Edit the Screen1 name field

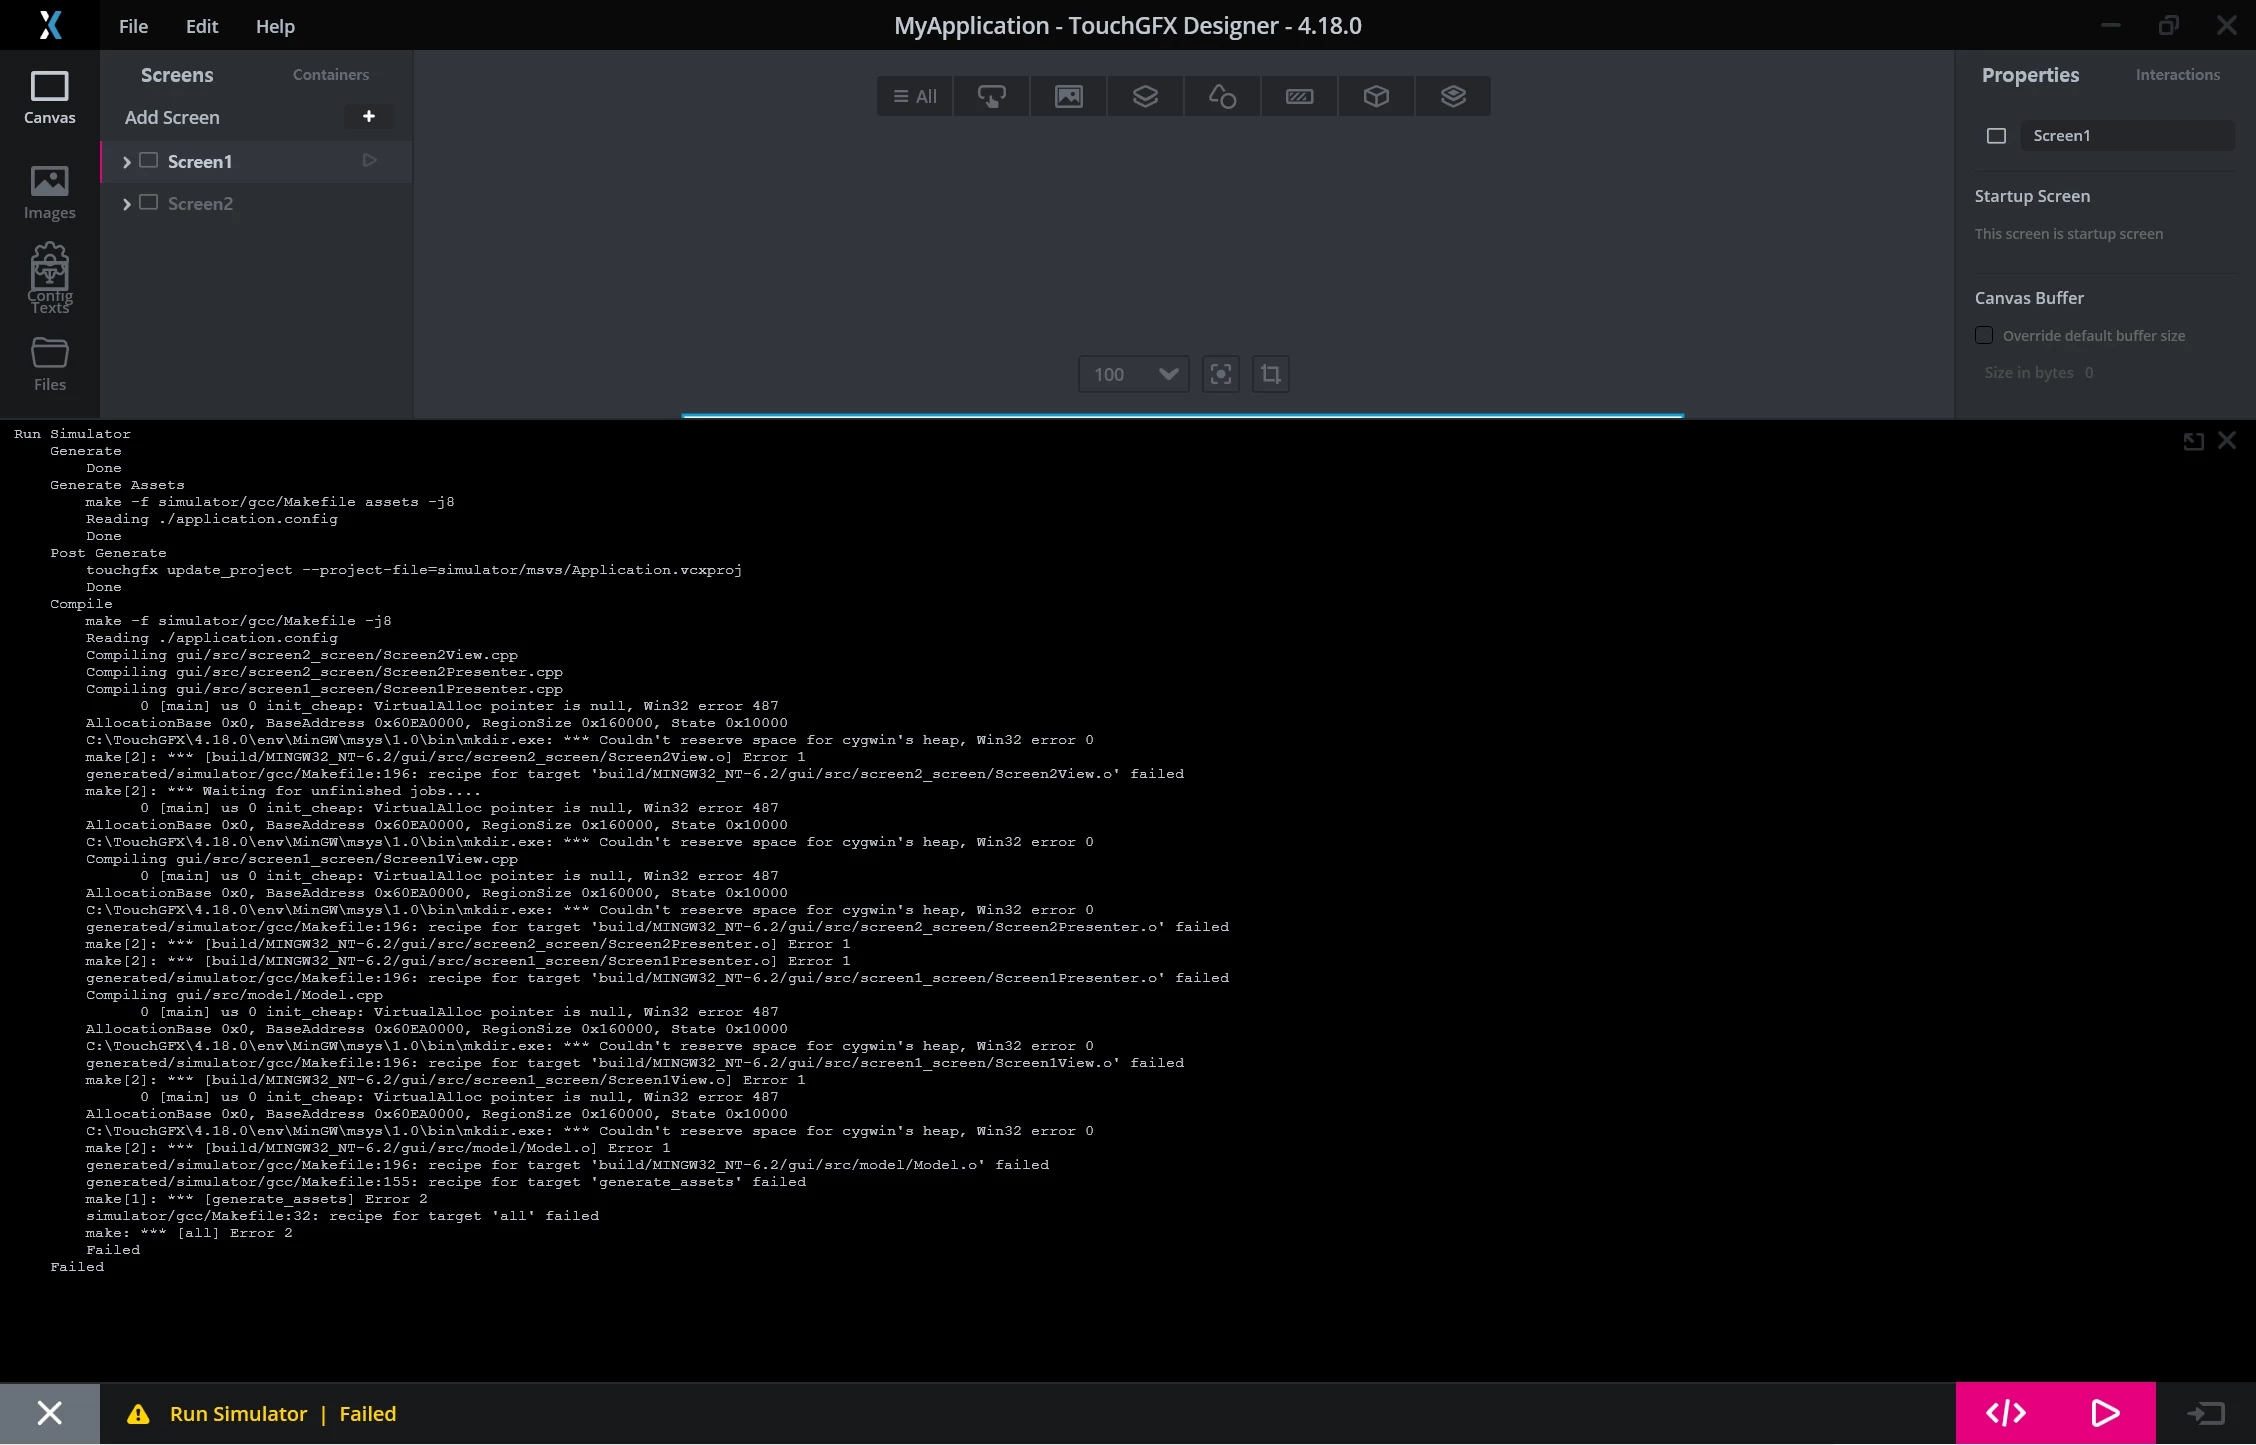point(2127,136)
